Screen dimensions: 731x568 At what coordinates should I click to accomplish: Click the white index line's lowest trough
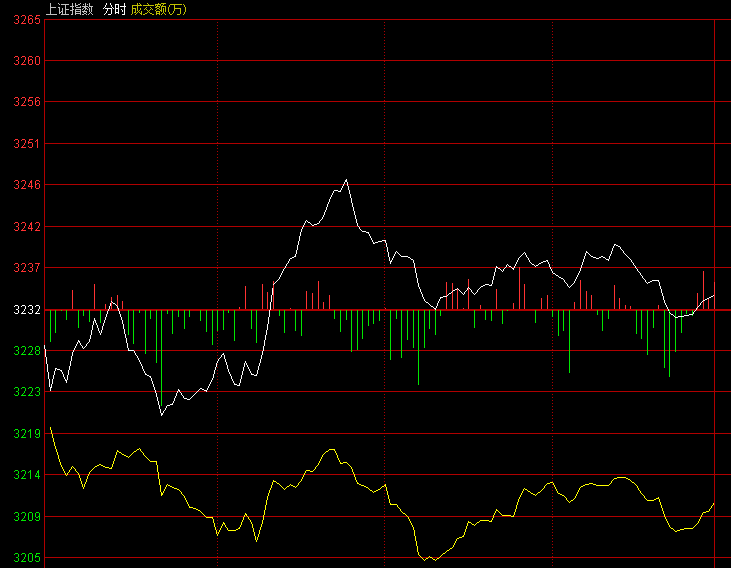click(162, 415)
